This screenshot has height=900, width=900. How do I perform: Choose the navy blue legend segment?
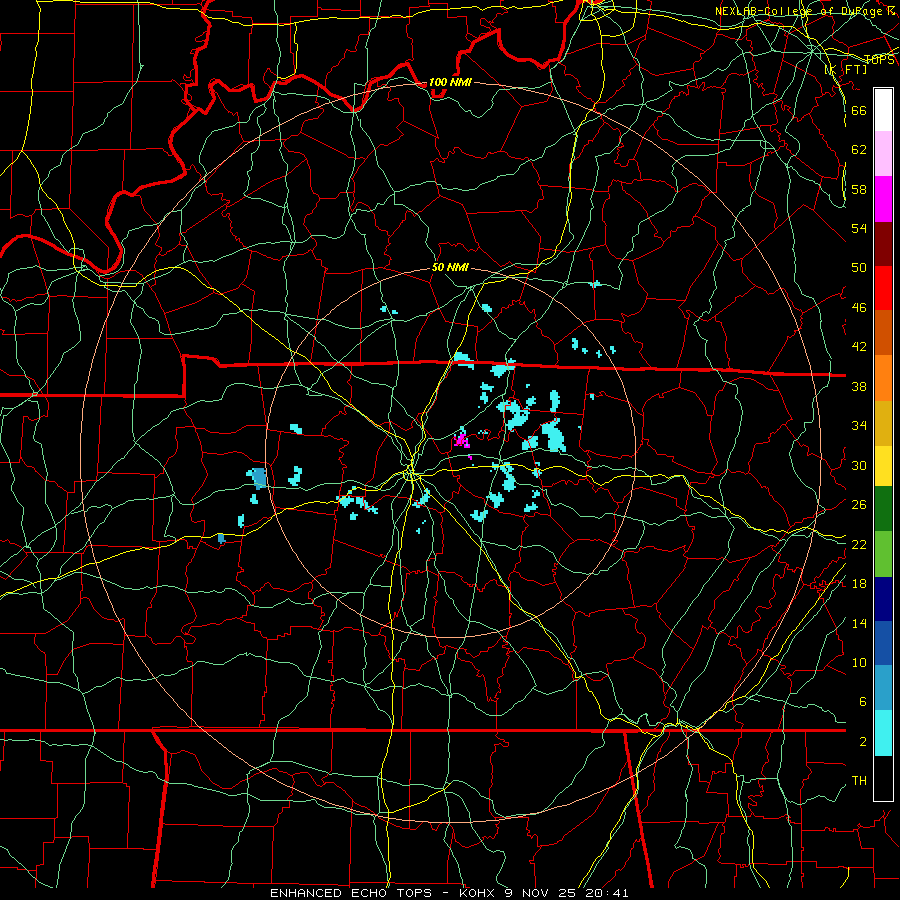tap(883, 599)
